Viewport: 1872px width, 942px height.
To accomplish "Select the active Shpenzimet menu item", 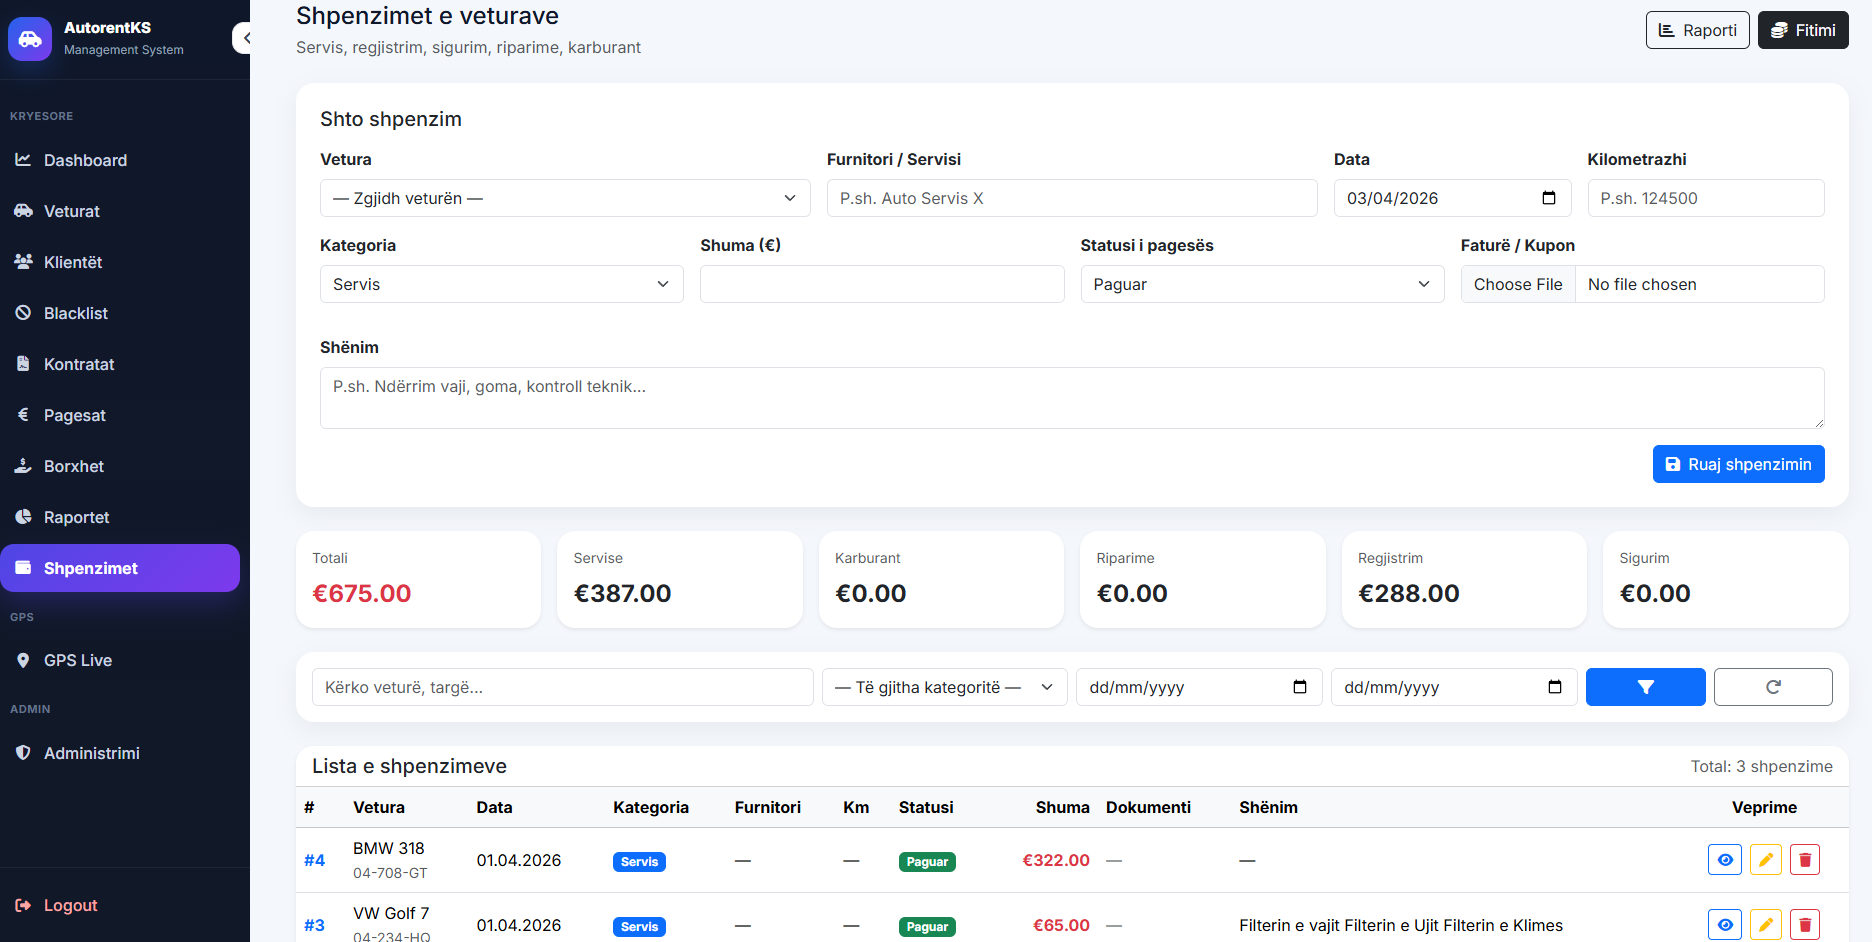I will click(120, 568).
